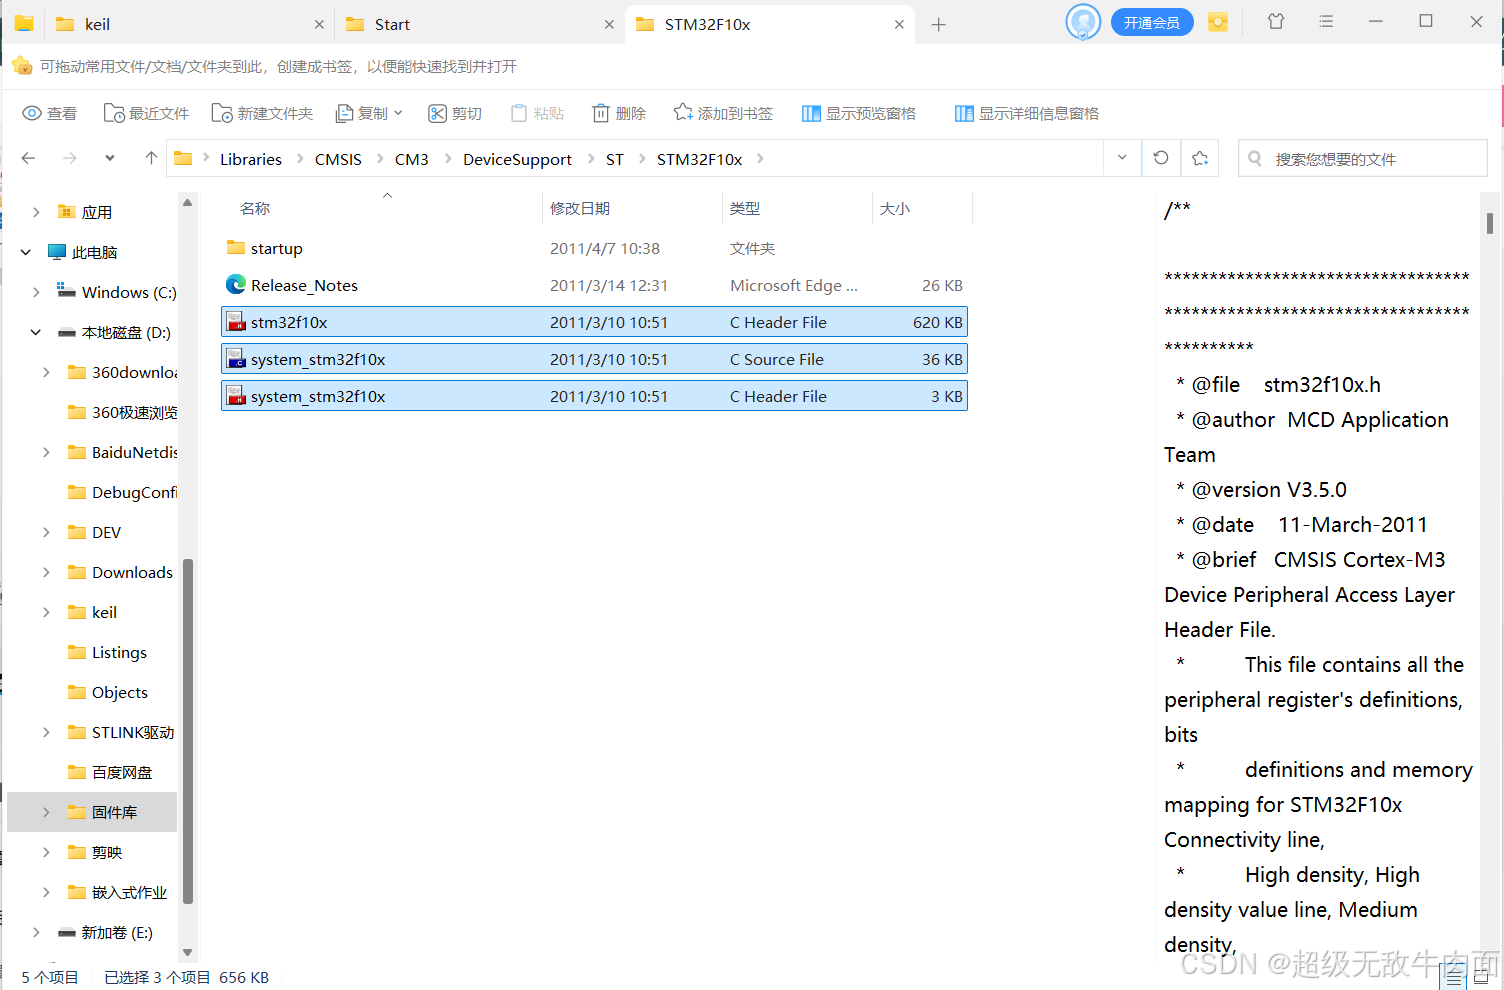
Task: Open the title bar menu list icon
Action: pos(1326,21)
